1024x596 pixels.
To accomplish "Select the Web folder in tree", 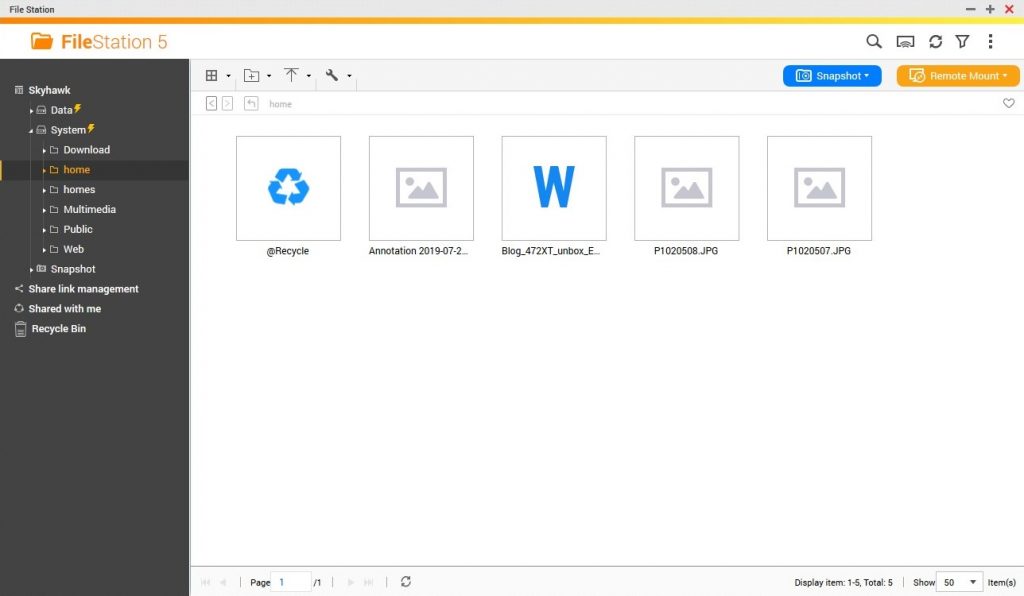I will click(73, 249).
